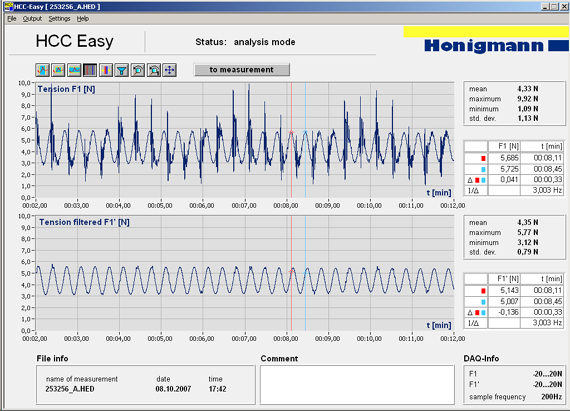The image size is (570, 411).
Task: Click the blue square marker in F1 cursor table
Action: point(483,169)
